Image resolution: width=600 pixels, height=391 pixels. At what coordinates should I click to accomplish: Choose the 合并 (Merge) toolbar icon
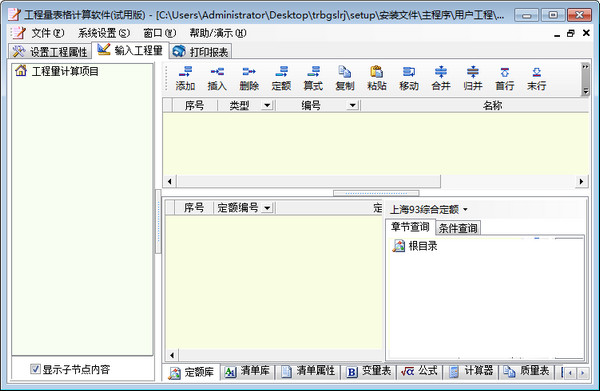(441, 78)
